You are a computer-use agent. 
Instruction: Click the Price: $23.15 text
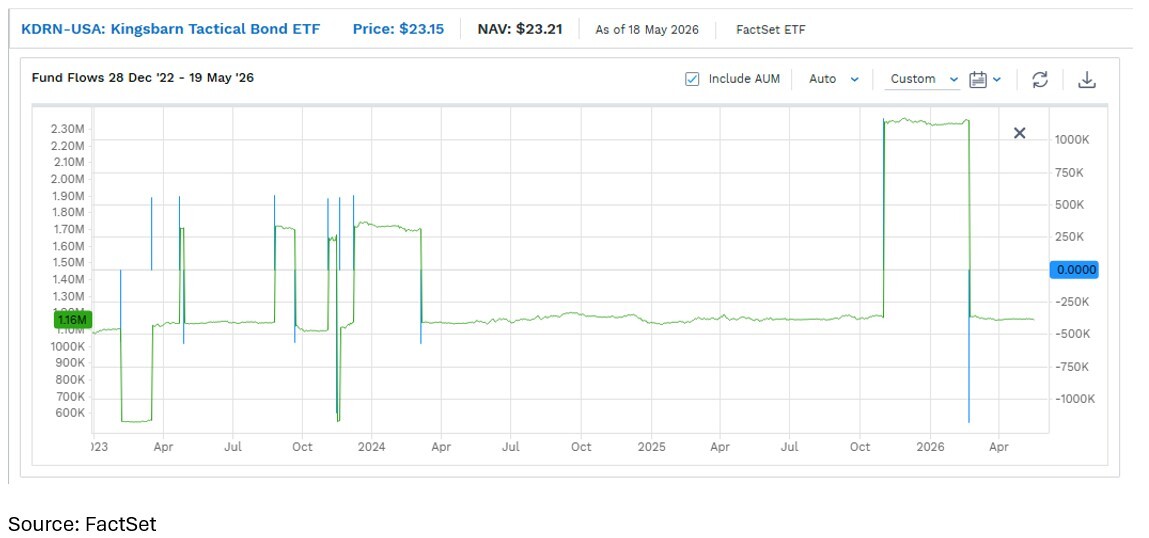pos(398,29)
